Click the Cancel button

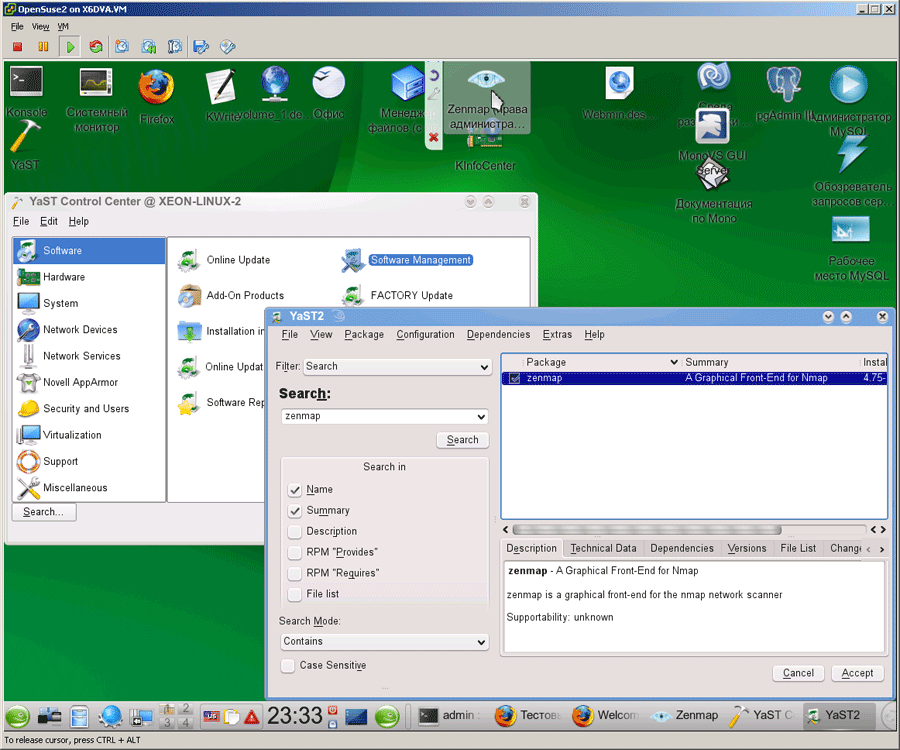click(798, 673)
